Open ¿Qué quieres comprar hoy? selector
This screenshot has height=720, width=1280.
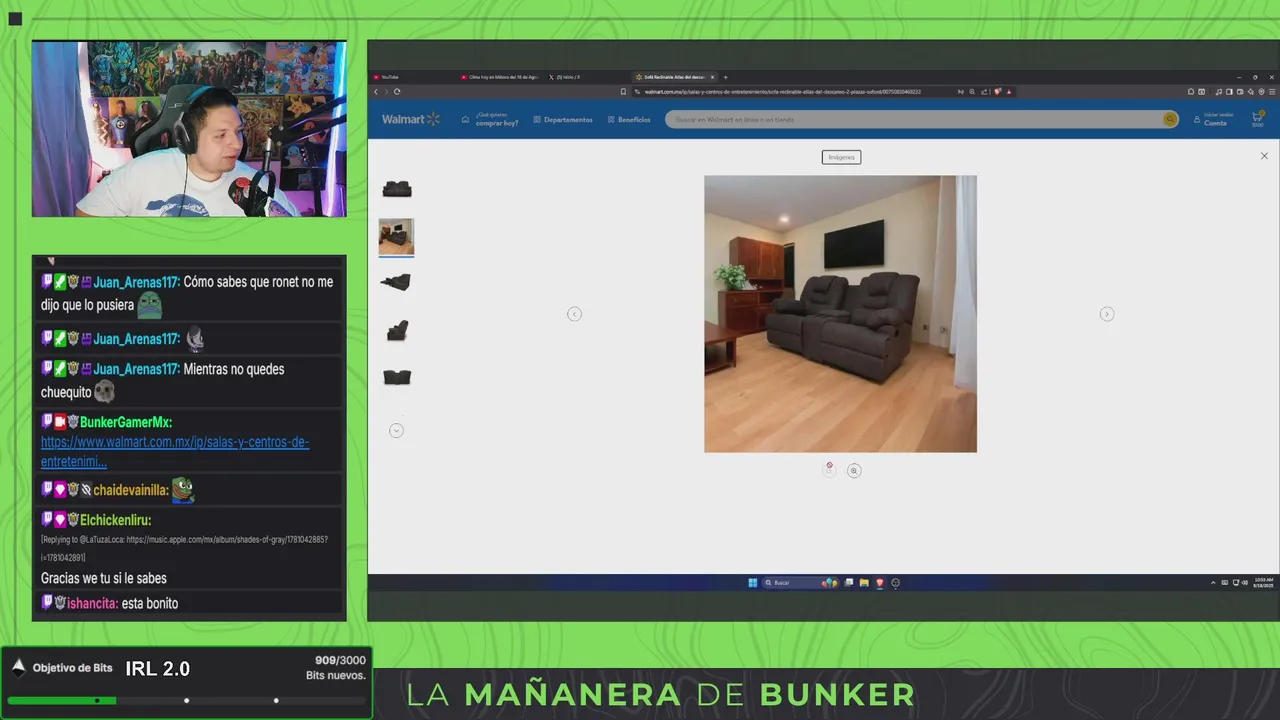(x=490, y=120)
